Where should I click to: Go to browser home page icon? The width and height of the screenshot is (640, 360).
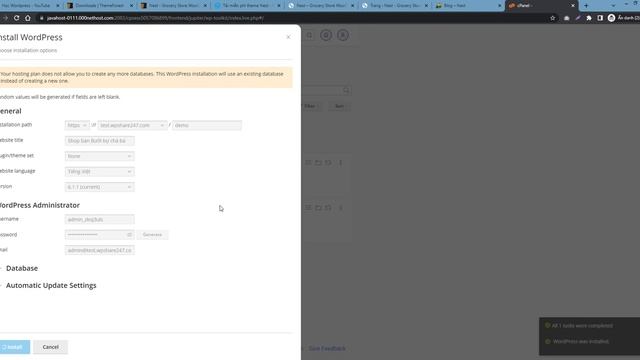tap(28, 18)
